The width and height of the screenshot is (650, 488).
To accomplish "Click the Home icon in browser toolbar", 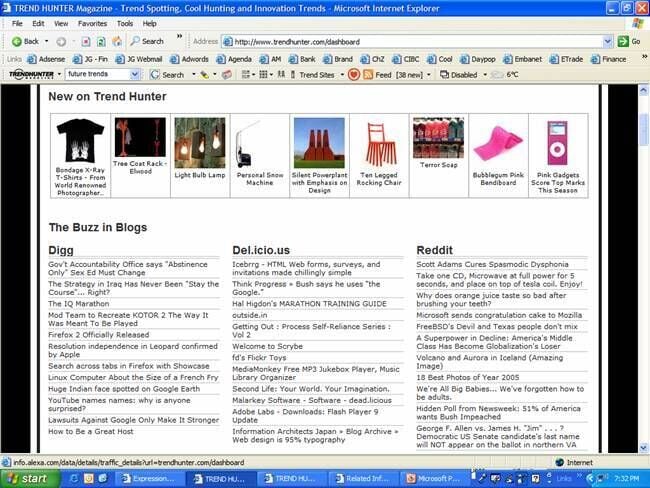I will (x=117, y=41).
